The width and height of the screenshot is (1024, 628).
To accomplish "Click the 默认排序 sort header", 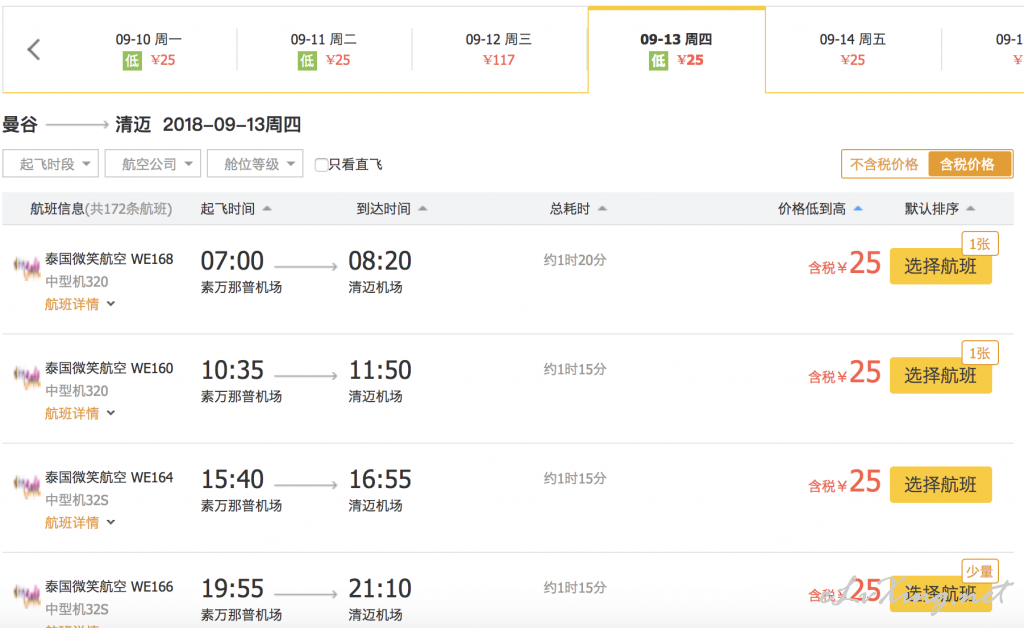I will 931,209.
